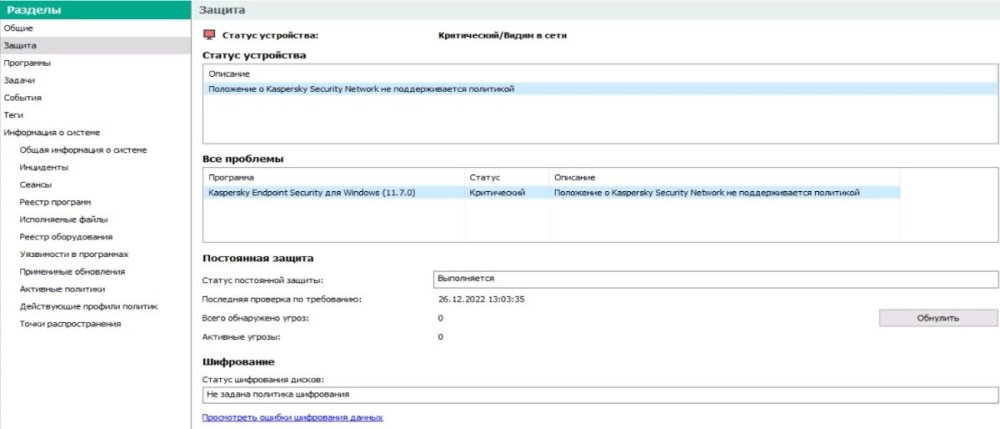Open Точки распространения subsection
This screenshot has width=1000, height=429.
70,324
